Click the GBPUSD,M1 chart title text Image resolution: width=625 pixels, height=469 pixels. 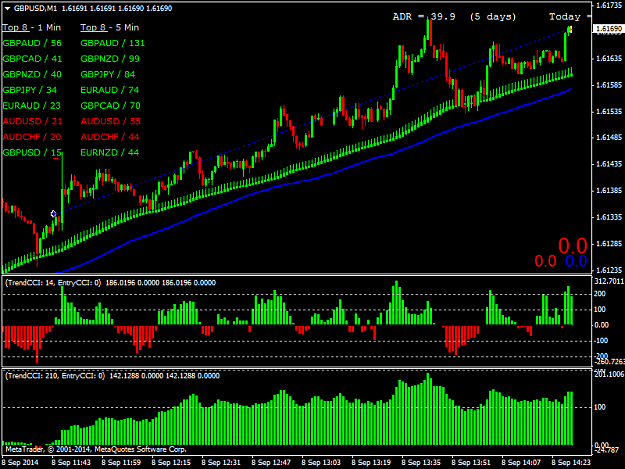[x=35, y=8]
